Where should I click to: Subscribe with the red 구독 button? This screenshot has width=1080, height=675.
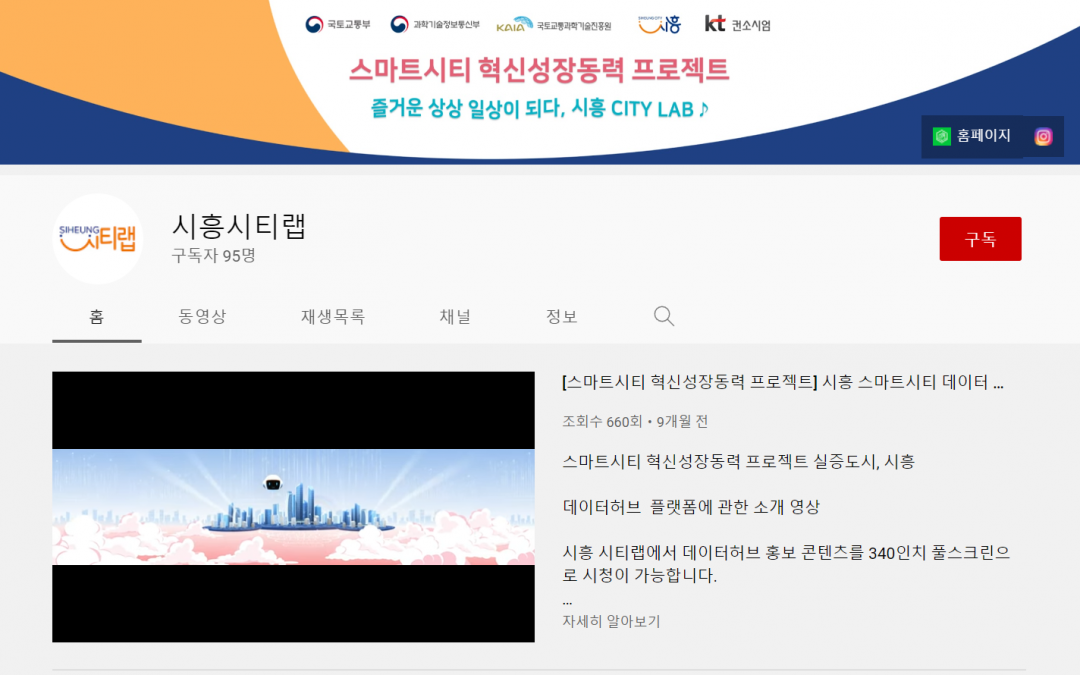click(x=980, y=239)
